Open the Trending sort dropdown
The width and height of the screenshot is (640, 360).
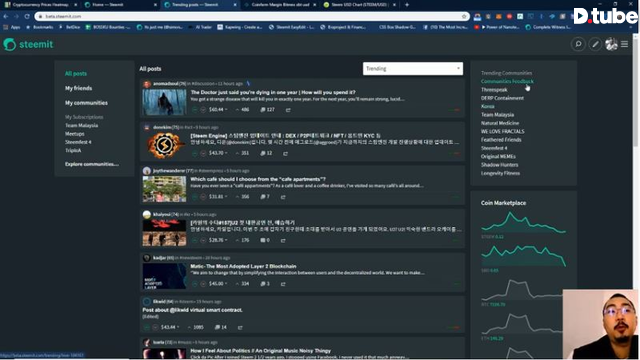tap(413, 69)
